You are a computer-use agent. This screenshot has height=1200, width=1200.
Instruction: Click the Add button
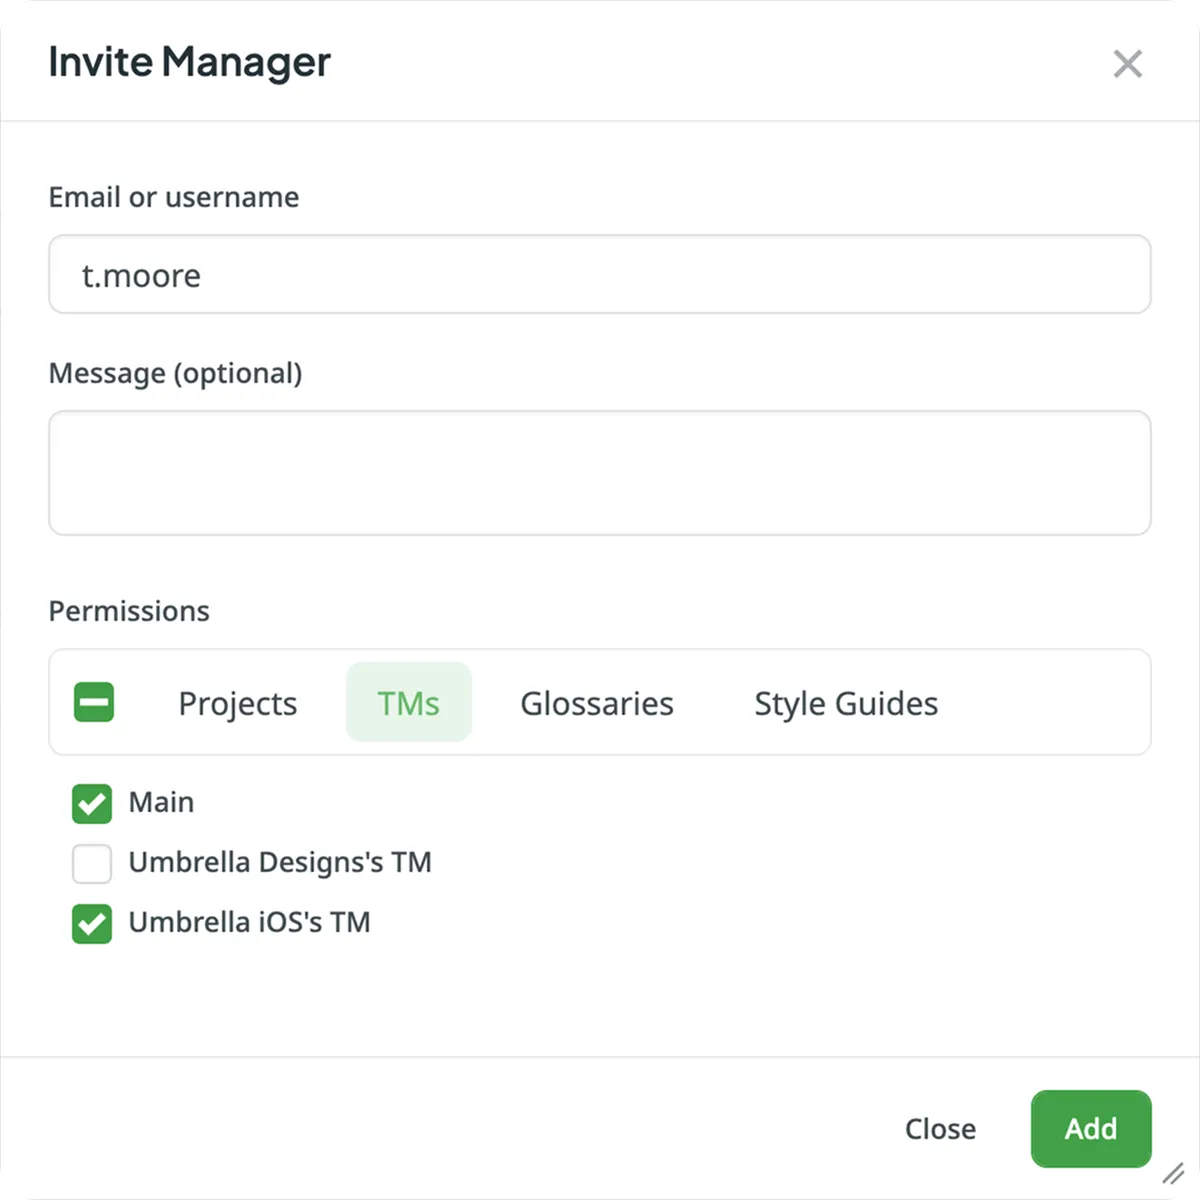(x=1090, y=1128)
